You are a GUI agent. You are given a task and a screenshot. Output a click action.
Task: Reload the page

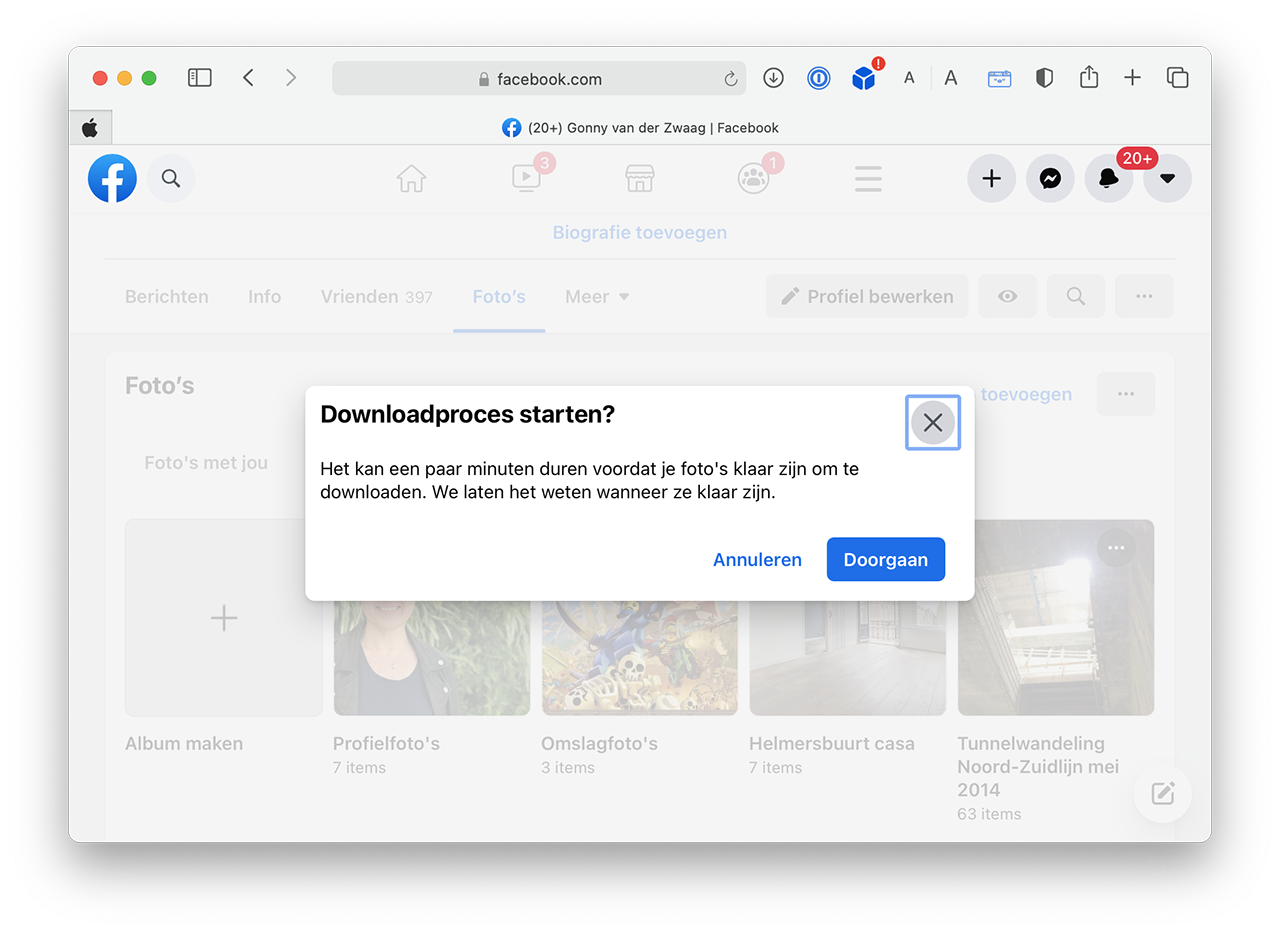click(x=731, y=79)
